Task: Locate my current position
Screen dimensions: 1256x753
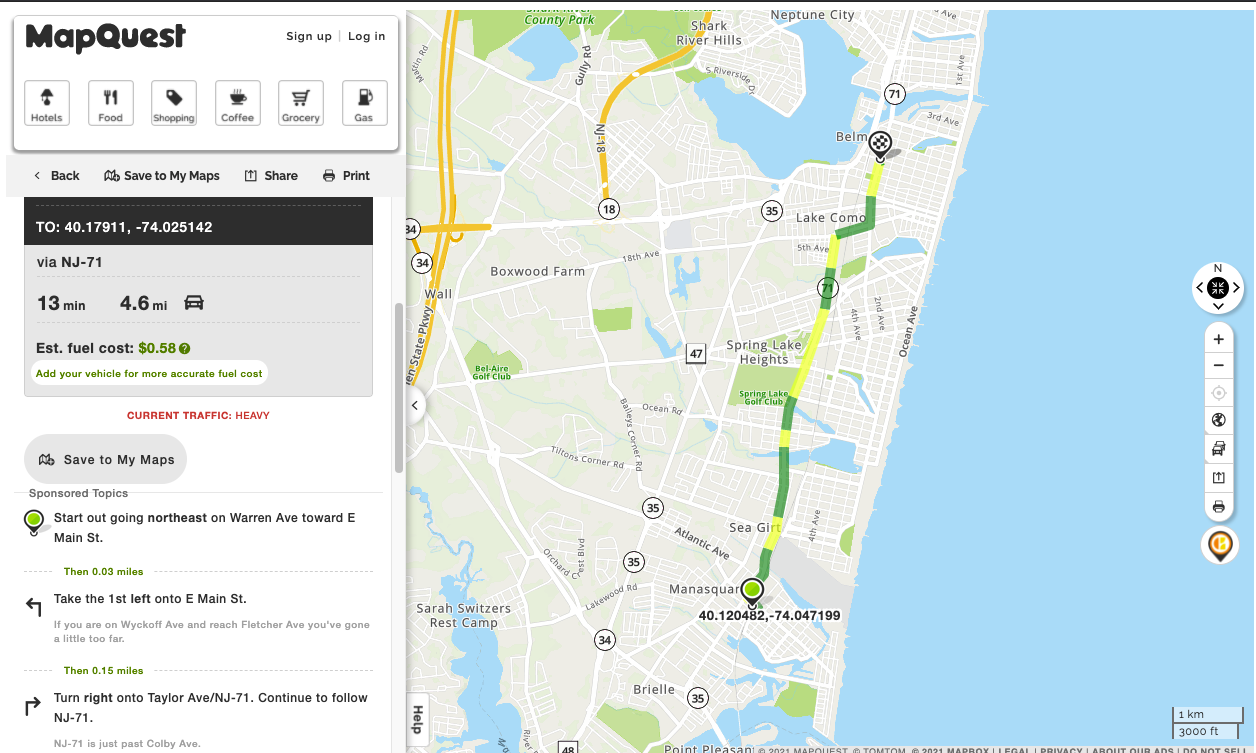Action: point(1218,393)
